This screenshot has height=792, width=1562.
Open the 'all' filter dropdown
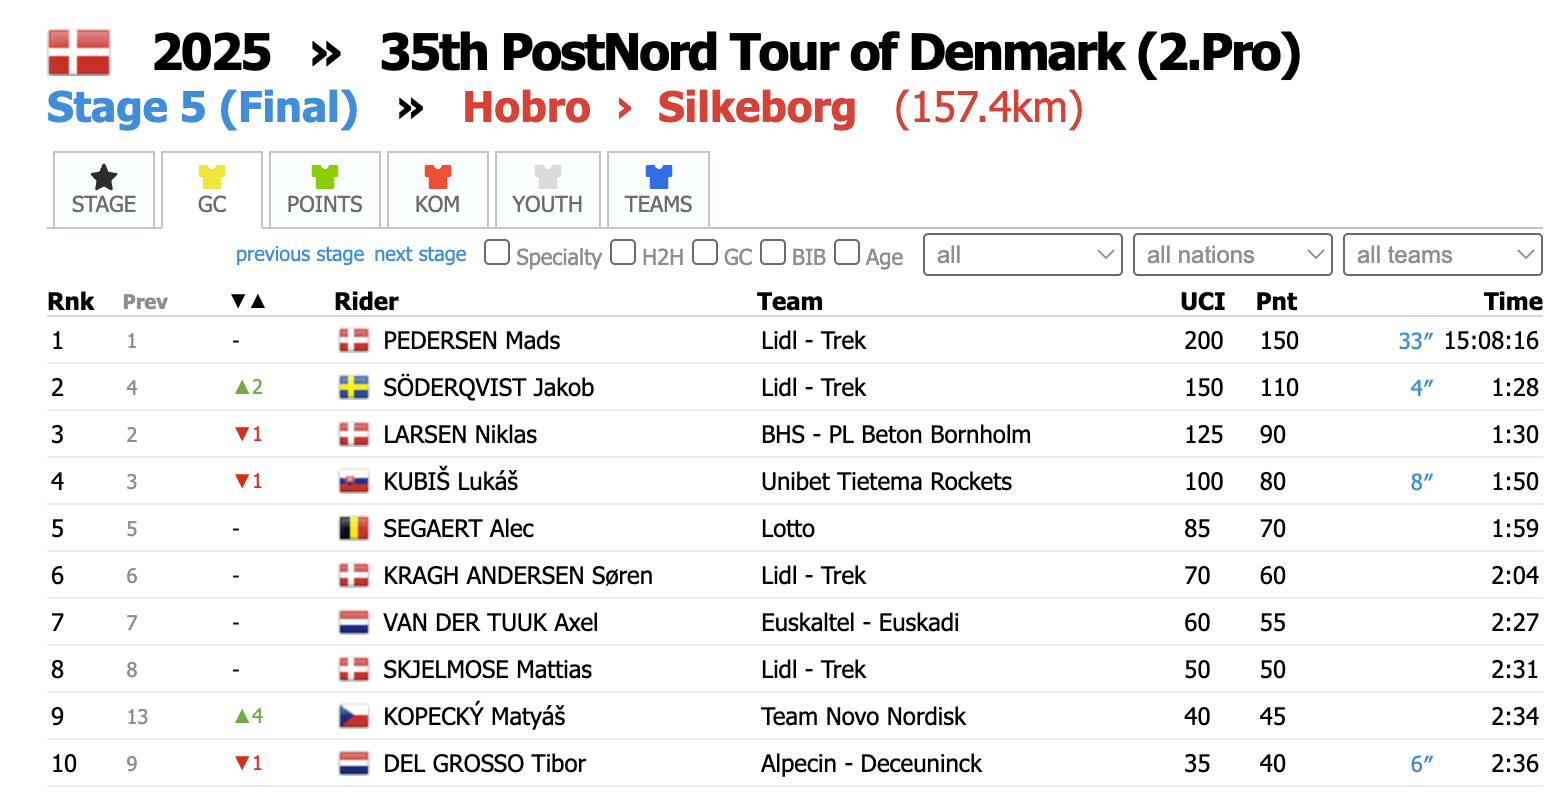click(x=1023, y=255)
